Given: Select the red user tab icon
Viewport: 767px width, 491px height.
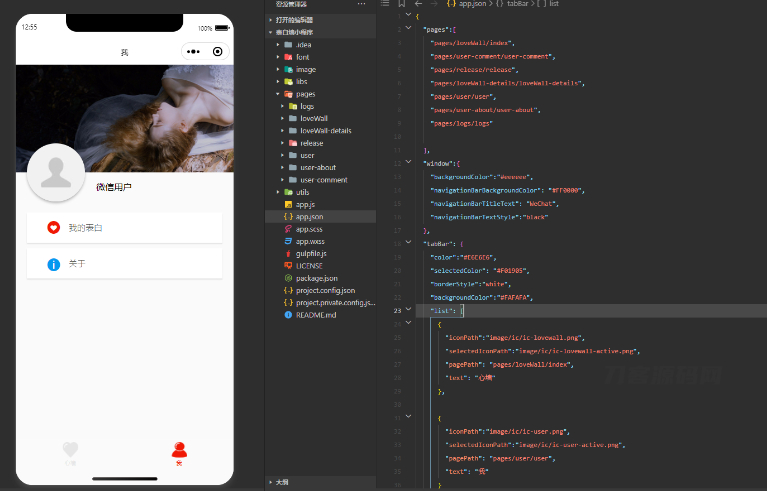Looking at the screenshot, I should (x=179, y=449).
